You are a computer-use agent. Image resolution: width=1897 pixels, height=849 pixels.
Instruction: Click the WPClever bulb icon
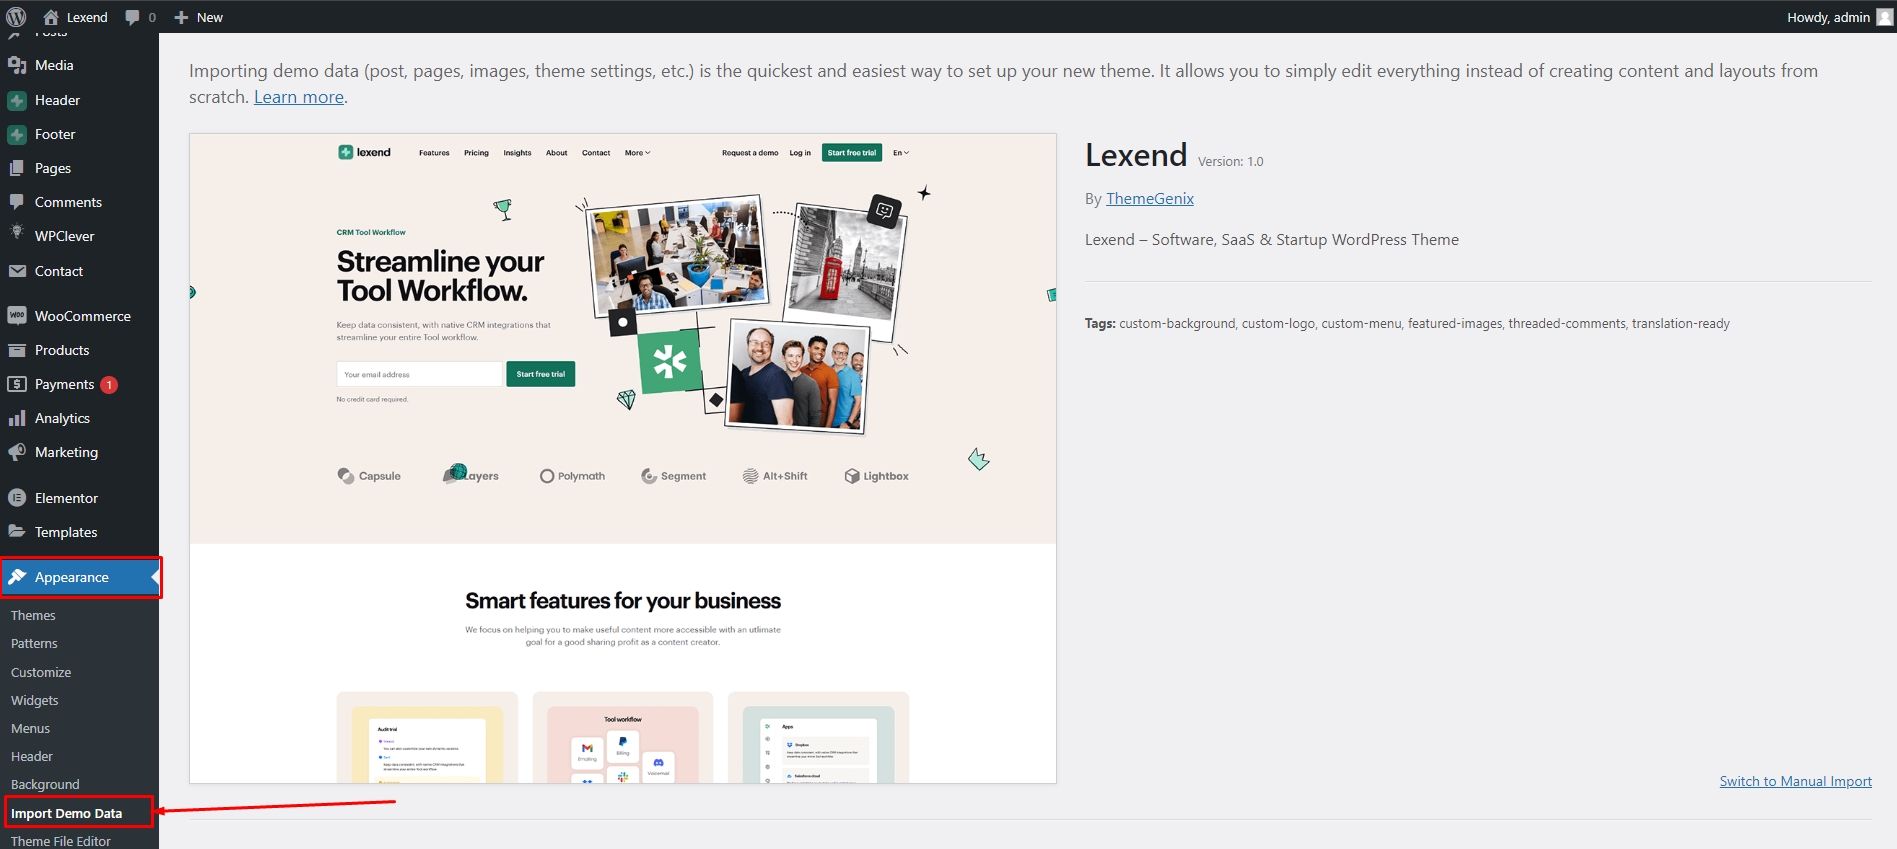[x=17, y=234]
